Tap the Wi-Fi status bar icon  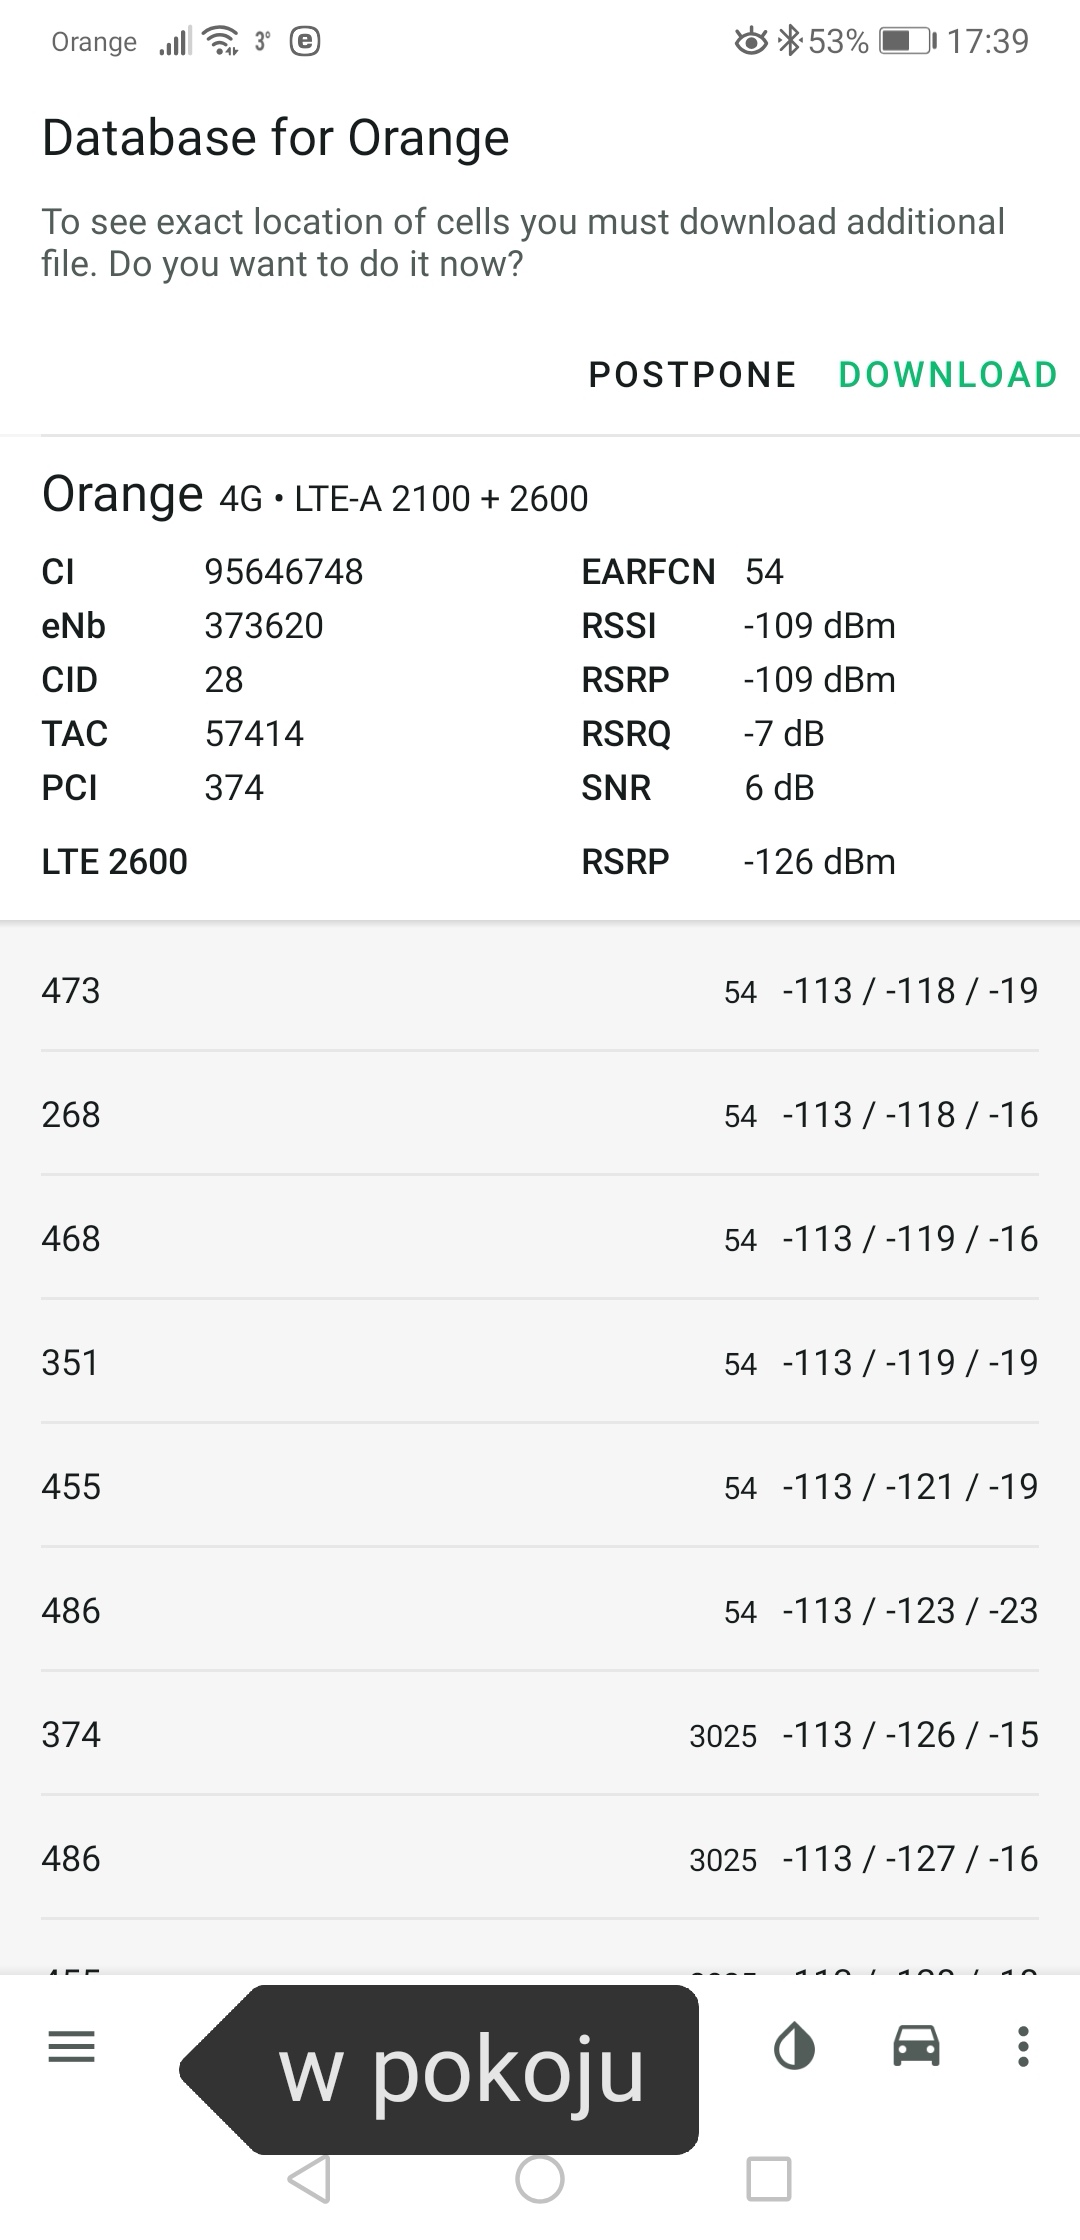220,41
